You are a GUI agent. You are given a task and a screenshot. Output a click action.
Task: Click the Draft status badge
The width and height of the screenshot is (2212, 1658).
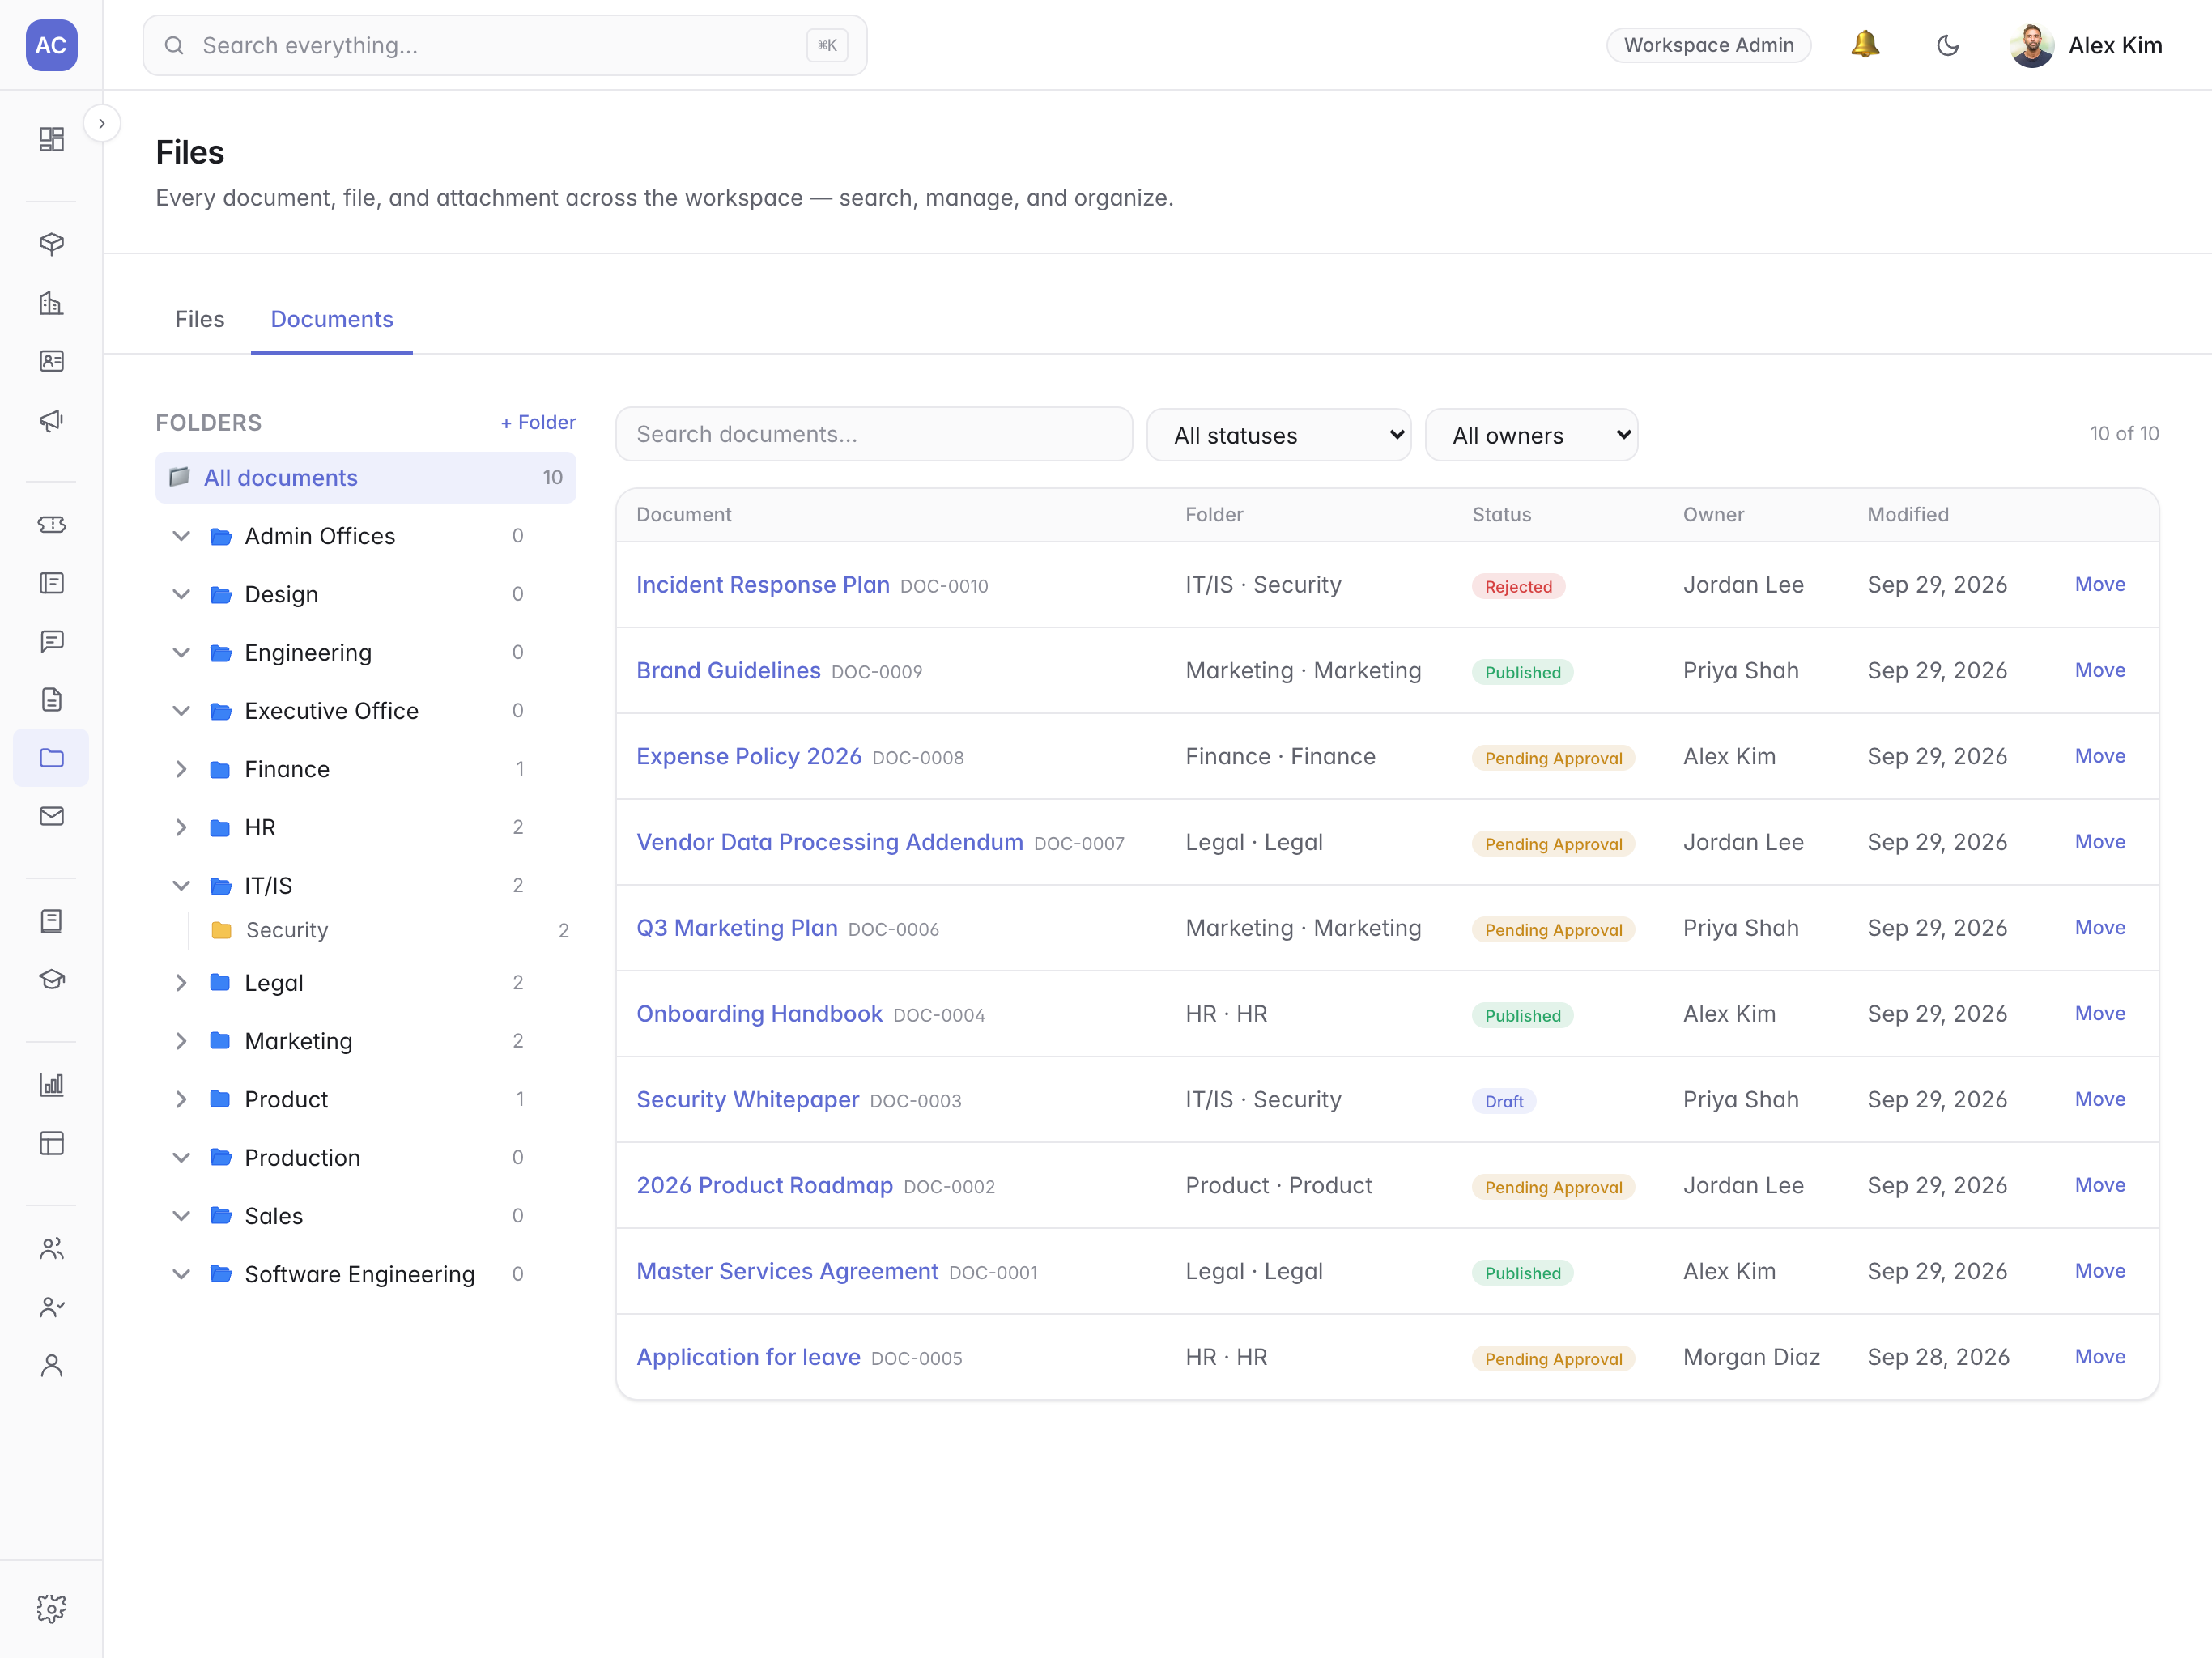(x=1504, y=1101)
